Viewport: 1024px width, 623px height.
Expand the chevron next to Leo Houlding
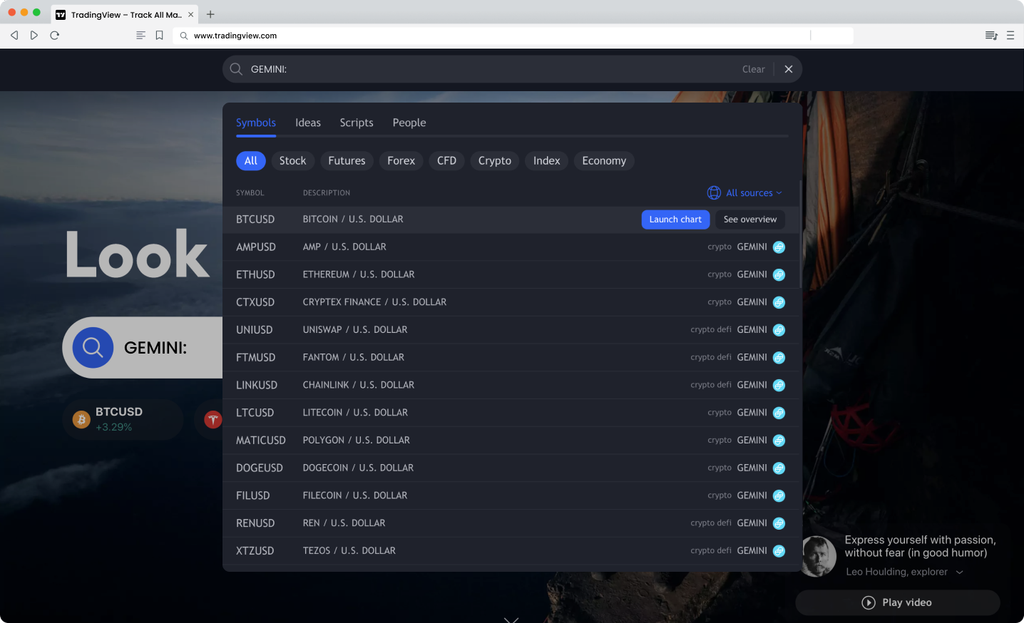[x=960, y=572]
